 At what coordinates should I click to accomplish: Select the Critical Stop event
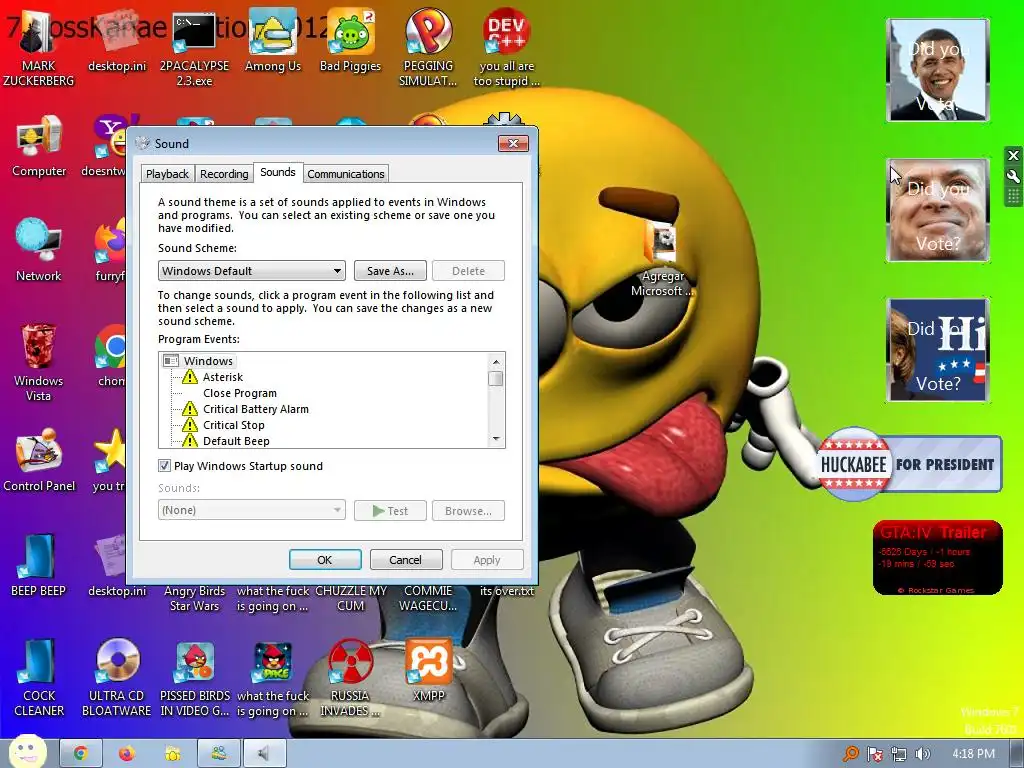tap(234, 425)
